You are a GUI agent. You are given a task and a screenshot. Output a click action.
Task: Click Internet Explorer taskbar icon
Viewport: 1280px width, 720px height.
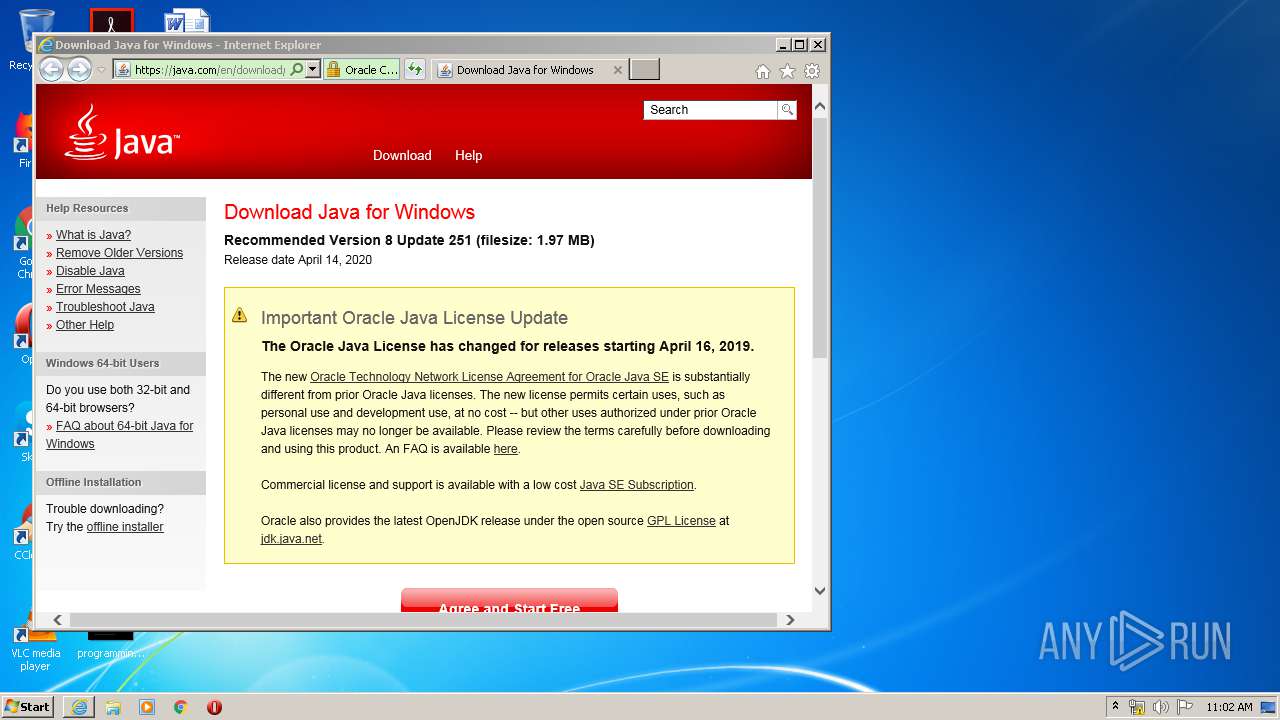point(79,707)
